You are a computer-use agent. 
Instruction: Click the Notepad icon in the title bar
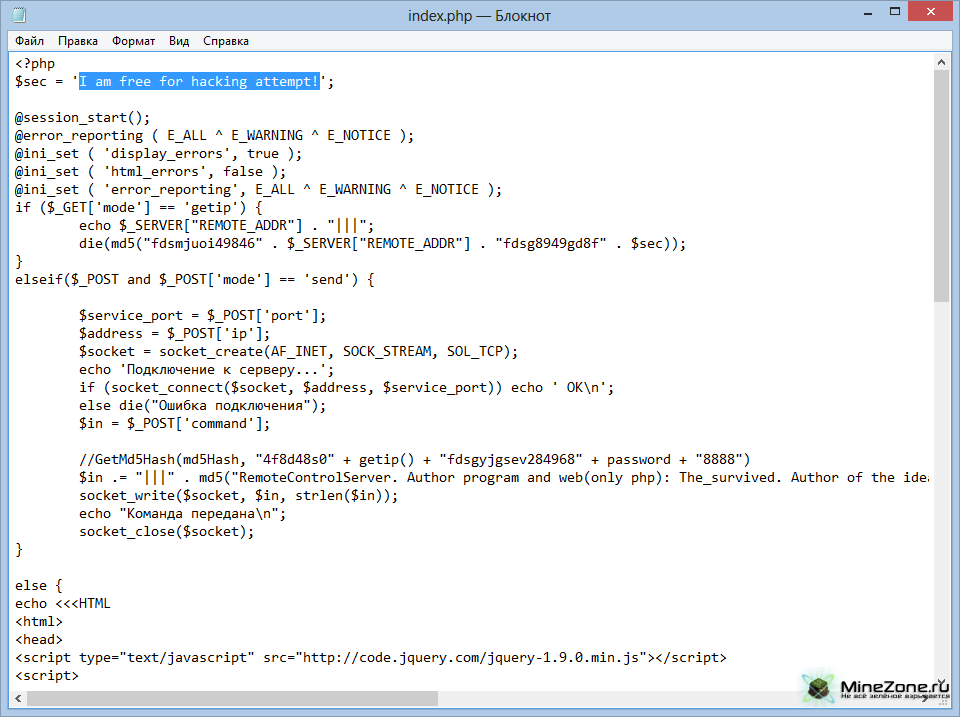point(20,15)
